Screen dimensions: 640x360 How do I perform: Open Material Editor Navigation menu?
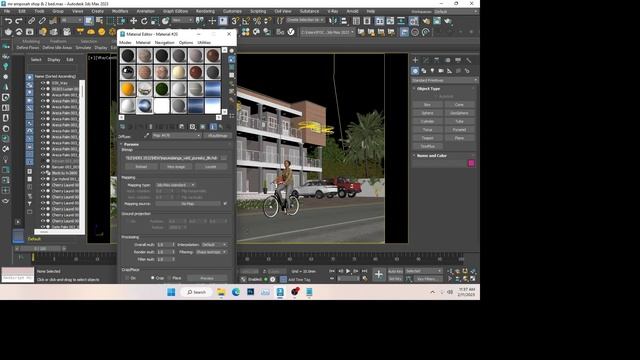[164, 42]
